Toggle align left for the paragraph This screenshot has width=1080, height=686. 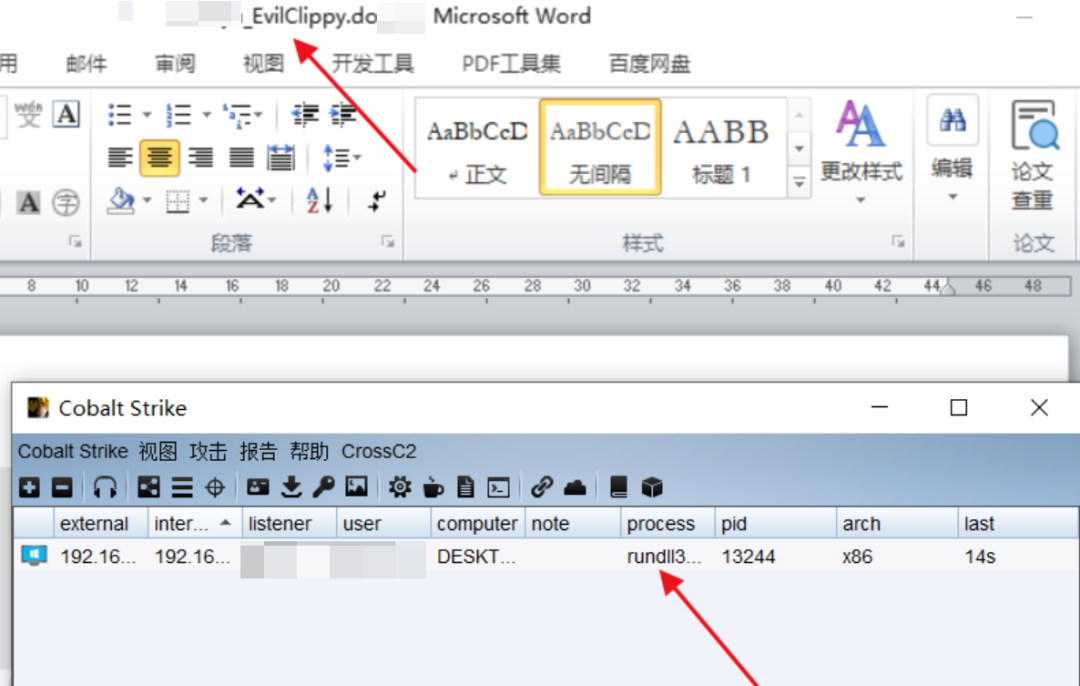point(120,158)
